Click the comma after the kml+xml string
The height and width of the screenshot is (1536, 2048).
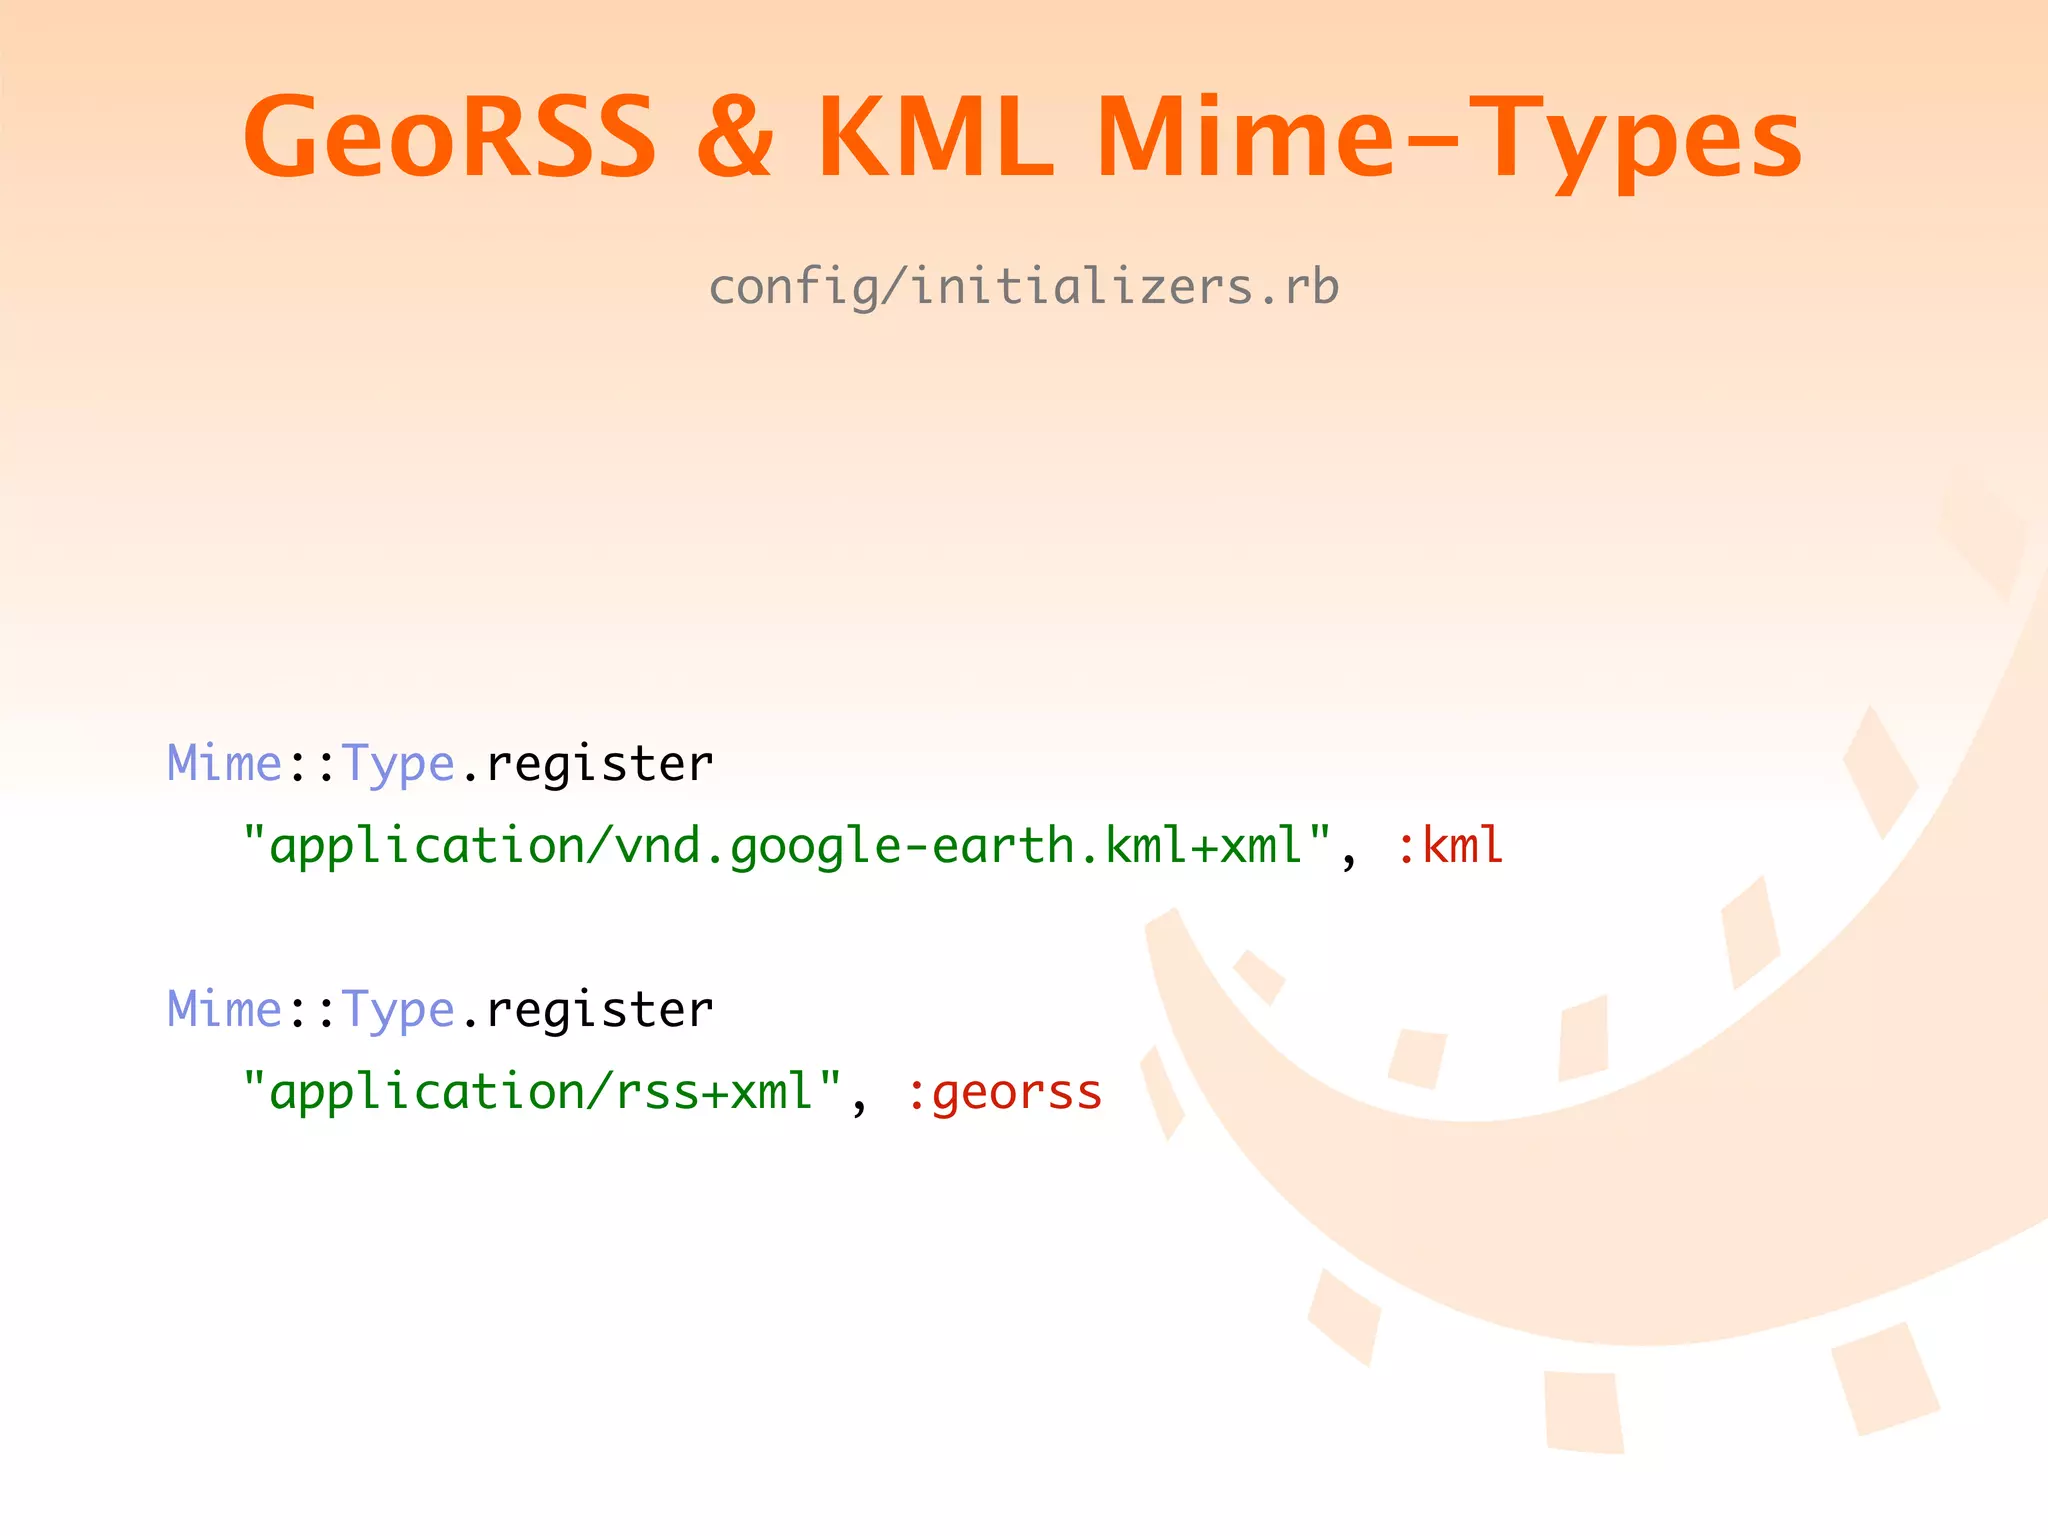[1349, 862]
